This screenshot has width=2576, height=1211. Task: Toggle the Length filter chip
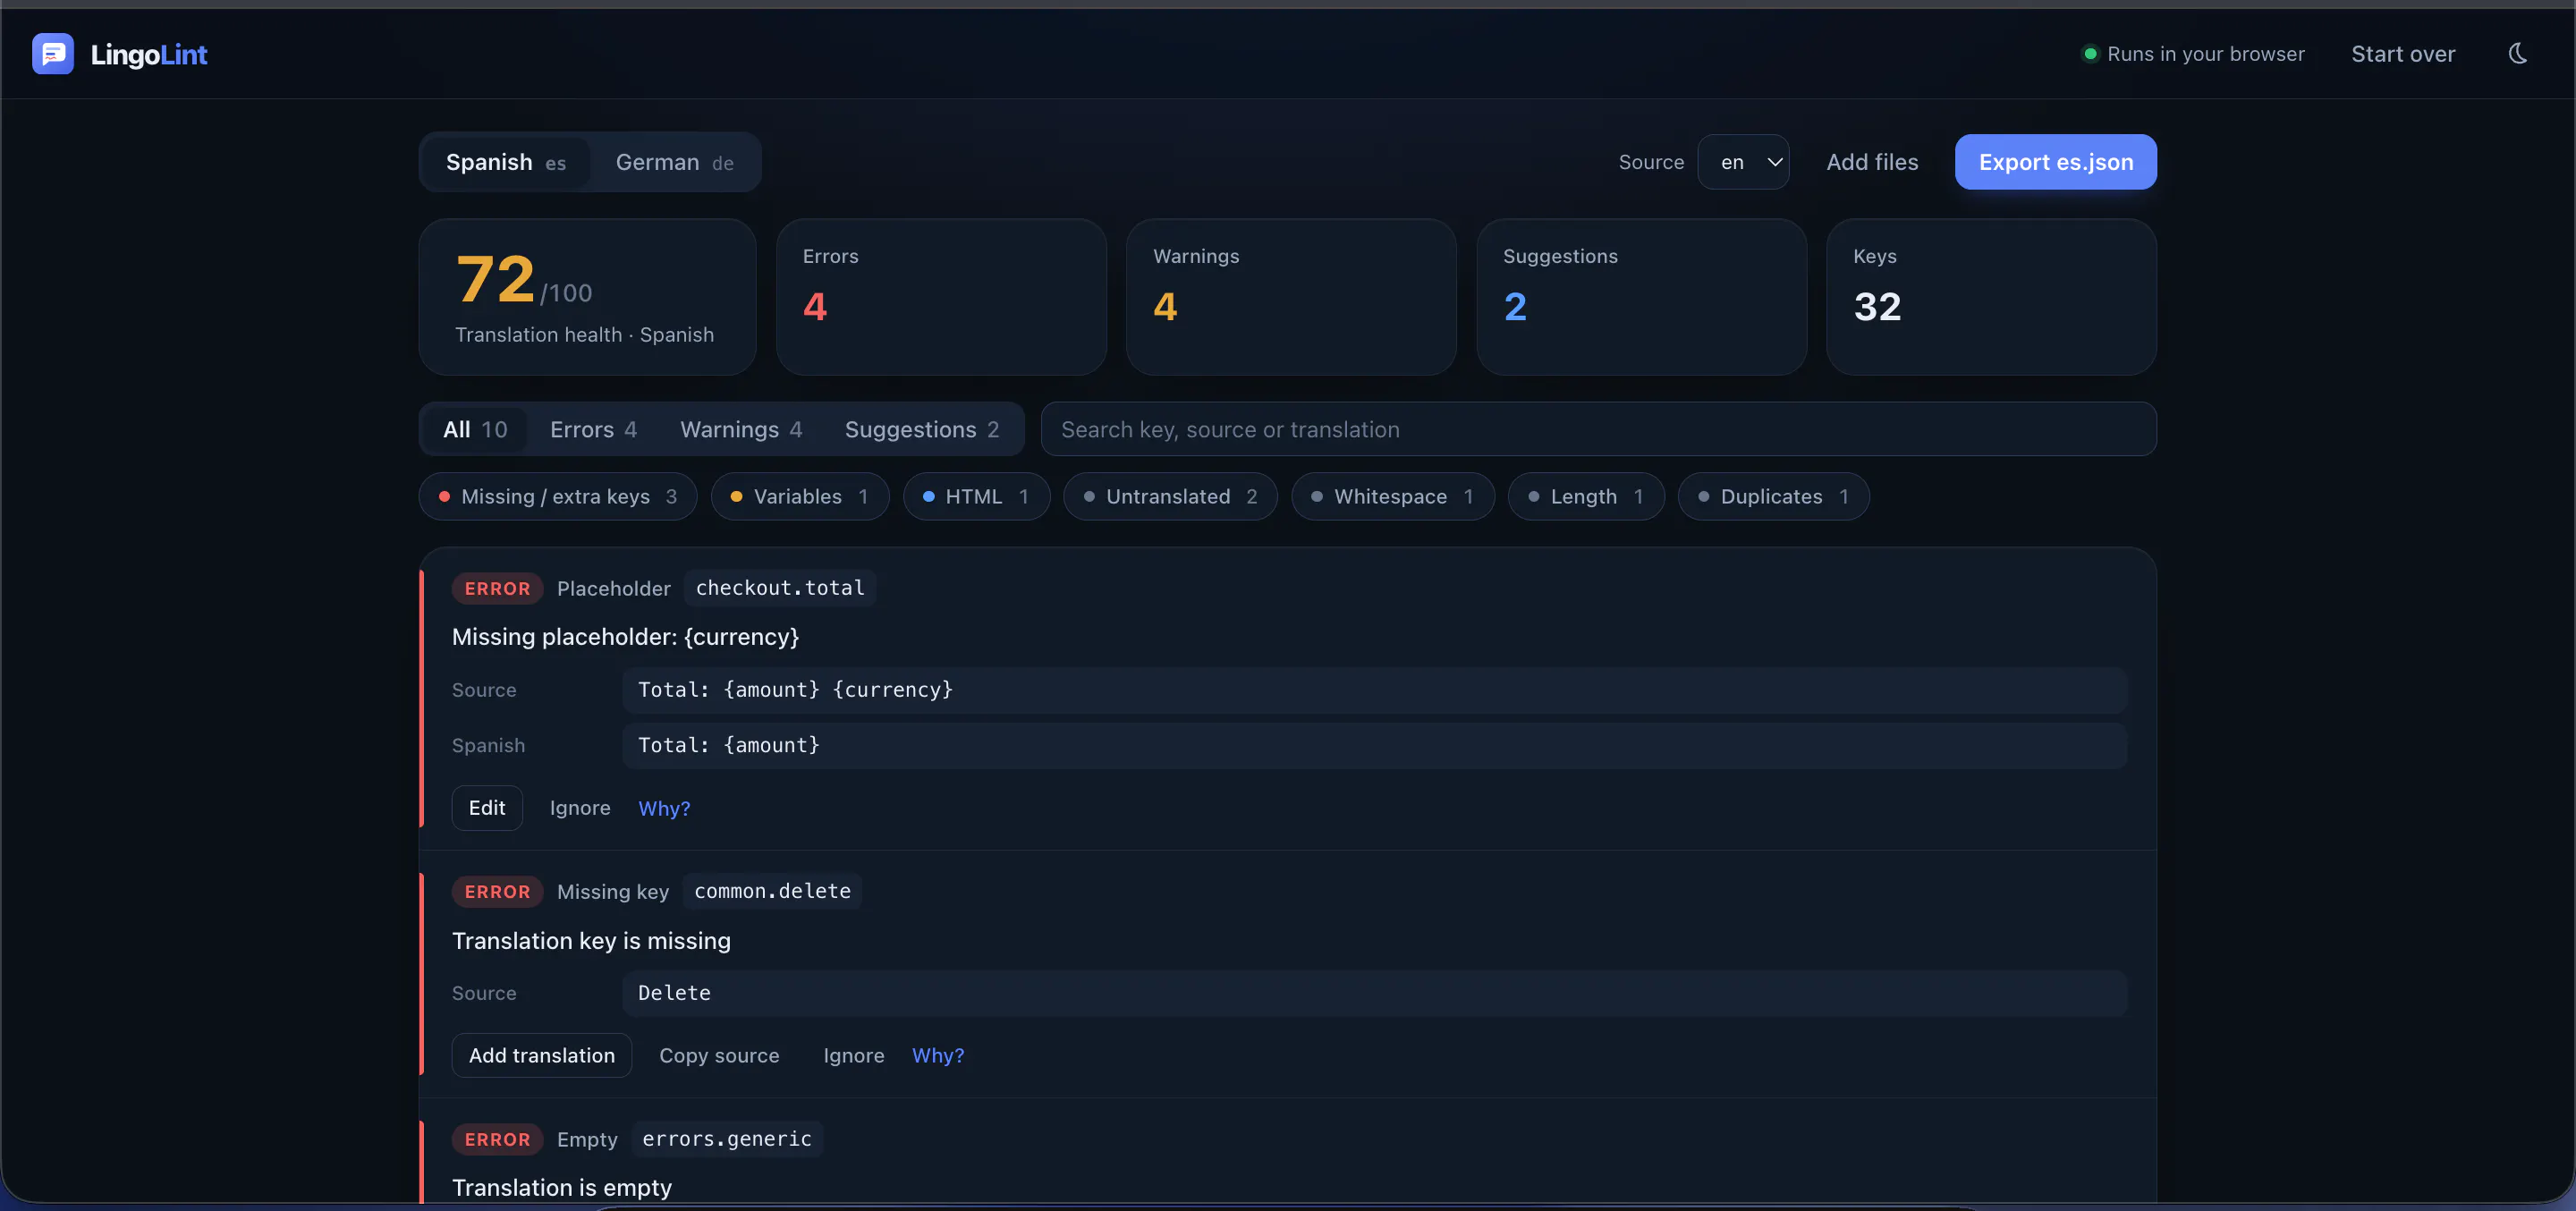[x=1586, y=496]
